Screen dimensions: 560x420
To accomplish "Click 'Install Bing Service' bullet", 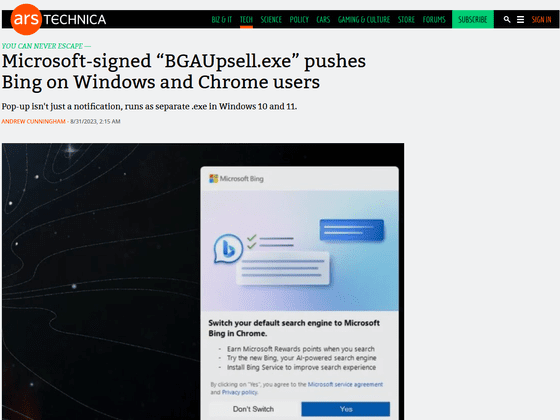I will [x=301, y=367].
